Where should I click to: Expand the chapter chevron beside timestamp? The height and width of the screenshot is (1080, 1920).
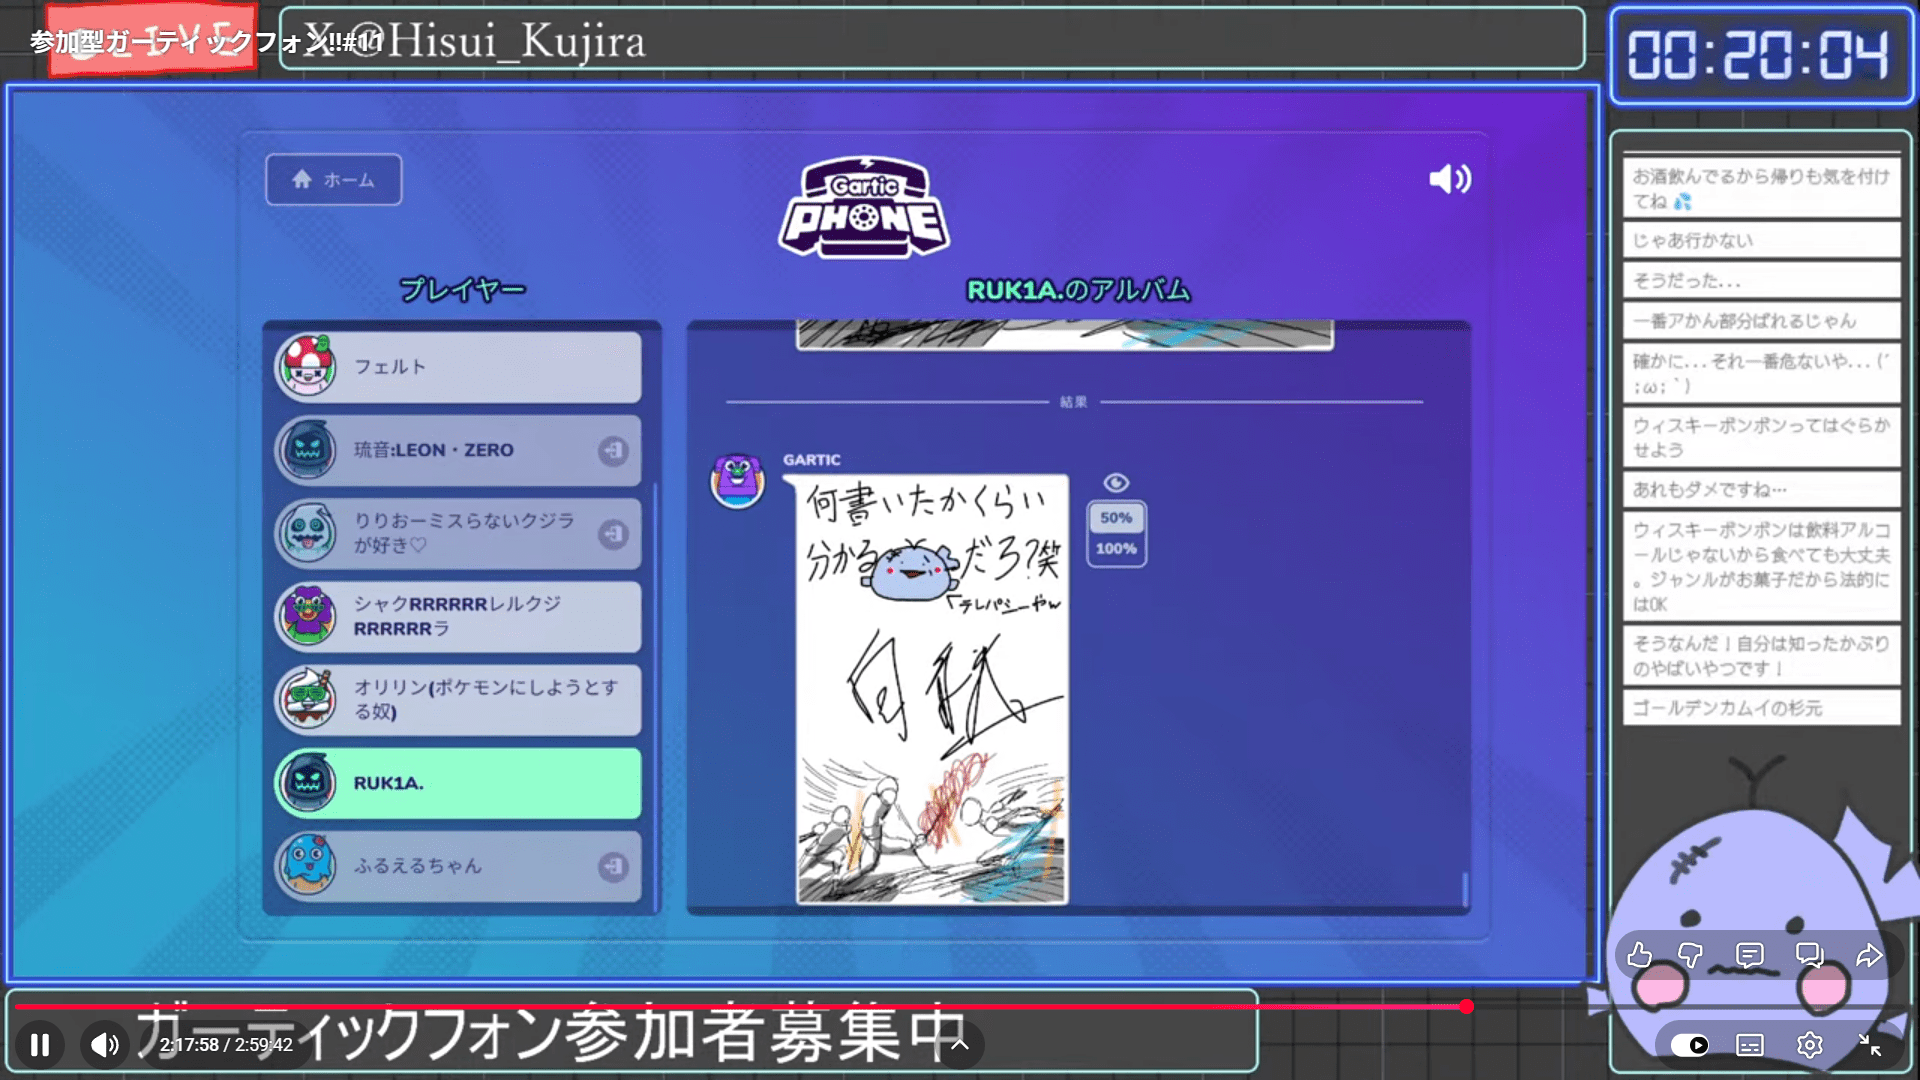coord(959,1045)
